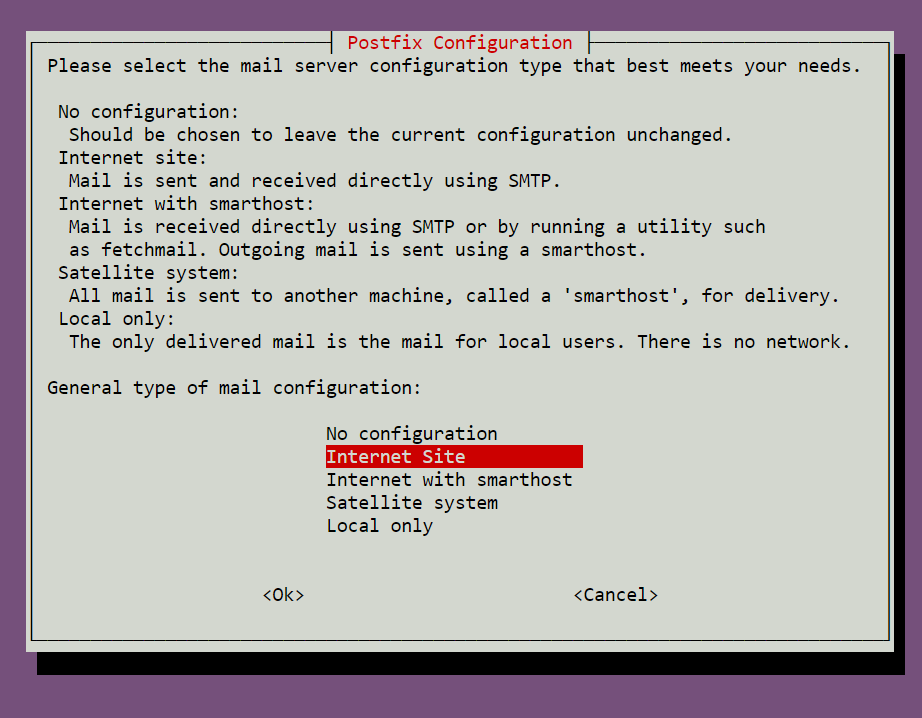
Task: Click the 'No configuration:' description heading
Action: coord(148,112)
